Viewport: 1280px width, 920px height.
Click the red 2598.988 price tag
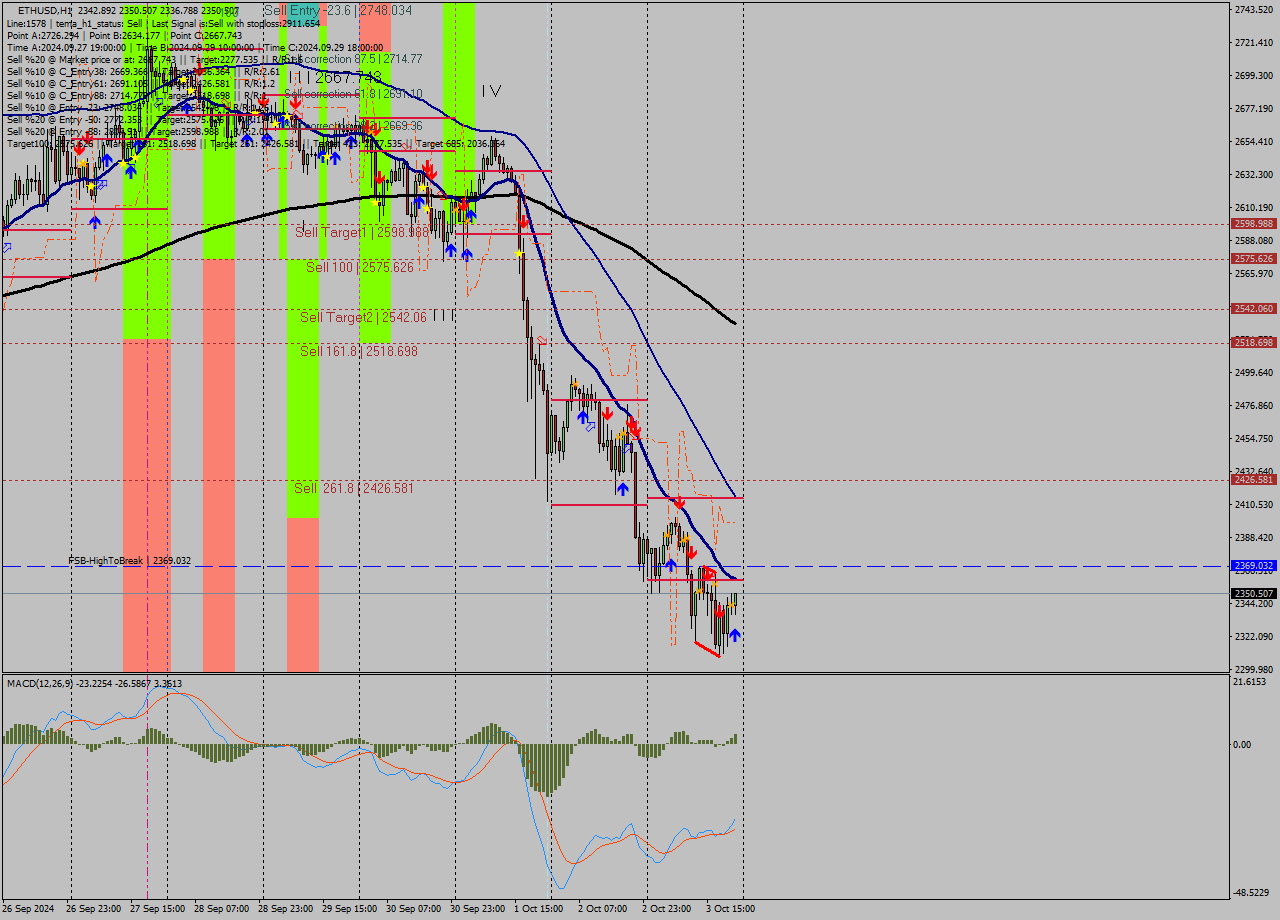pyautogui.click(x=1254, y=224)
